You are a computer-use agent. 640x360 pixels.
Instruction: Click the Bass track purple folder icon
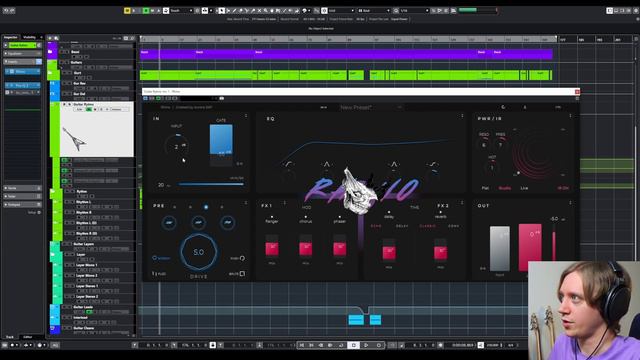click(x=50, y=52)
